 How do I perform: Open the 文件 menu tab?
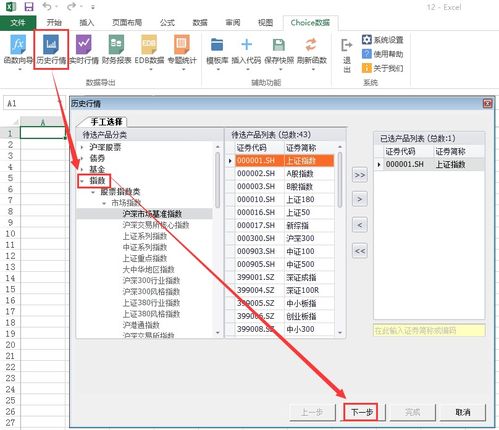tap(18, 23)
